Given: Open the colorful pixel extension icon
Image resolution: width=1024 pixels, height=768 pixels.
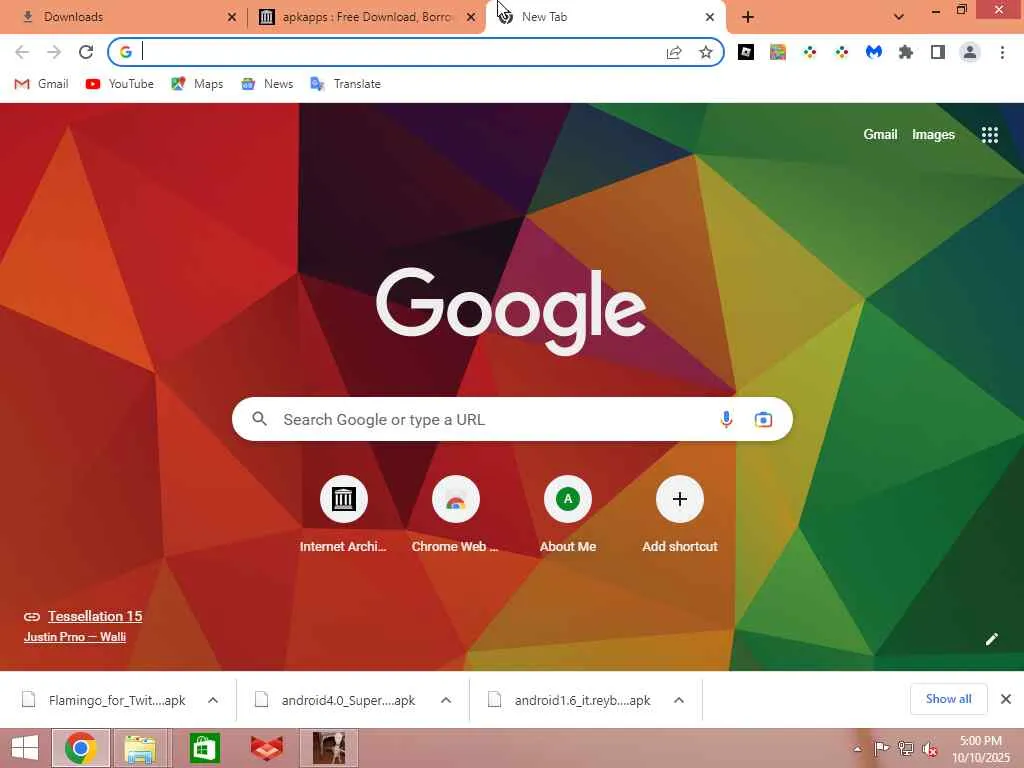Looking at the screenshot, I should pos(778,52).
